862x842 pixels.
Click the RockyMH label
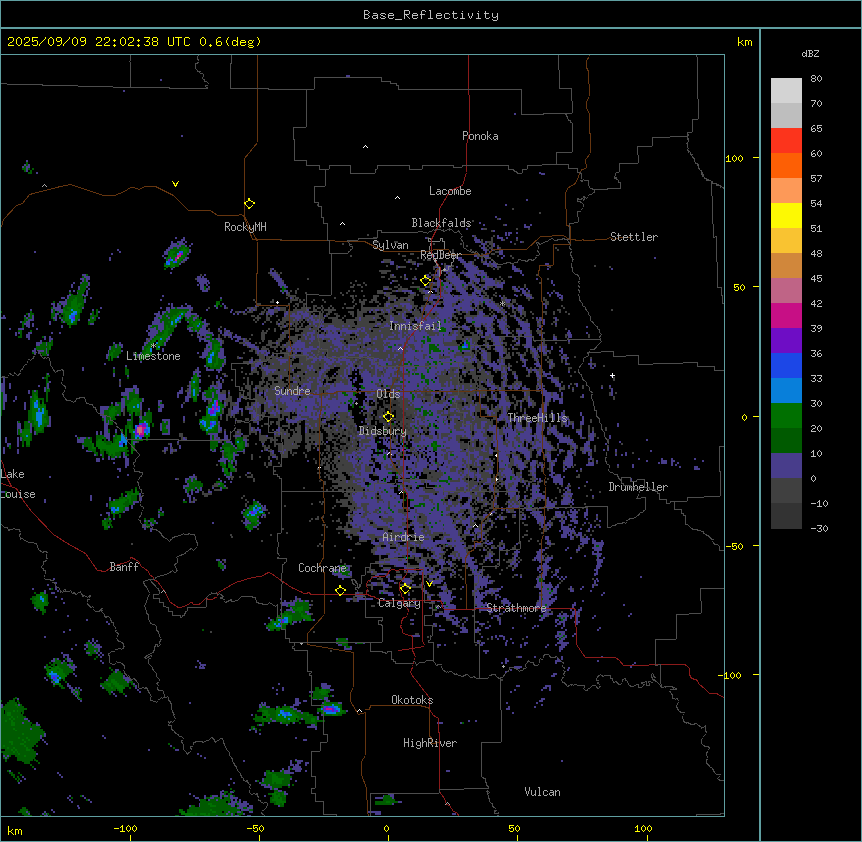(x=245, y=226)
